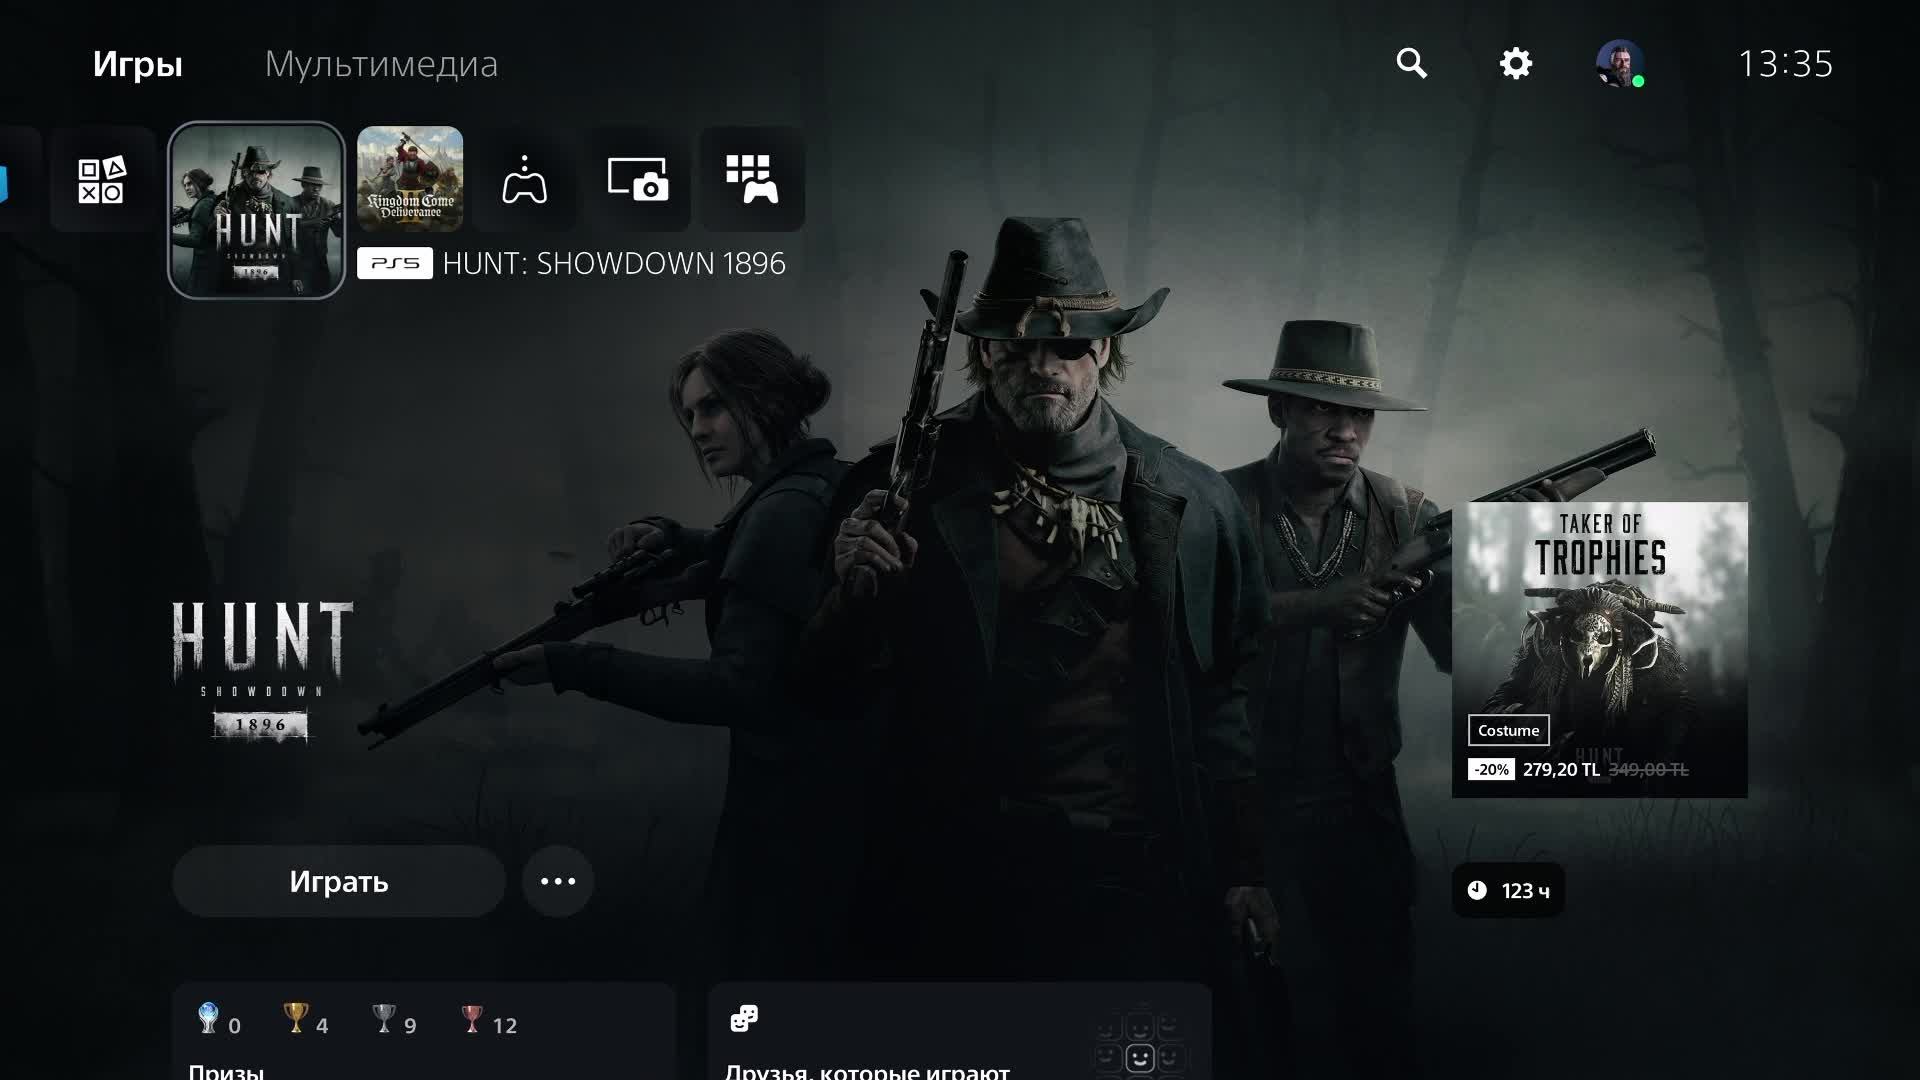Image resolution: width=1920 pixels, height=1080 pixels.
Task: Open the three-dots options button
Action: pos(558,881)
